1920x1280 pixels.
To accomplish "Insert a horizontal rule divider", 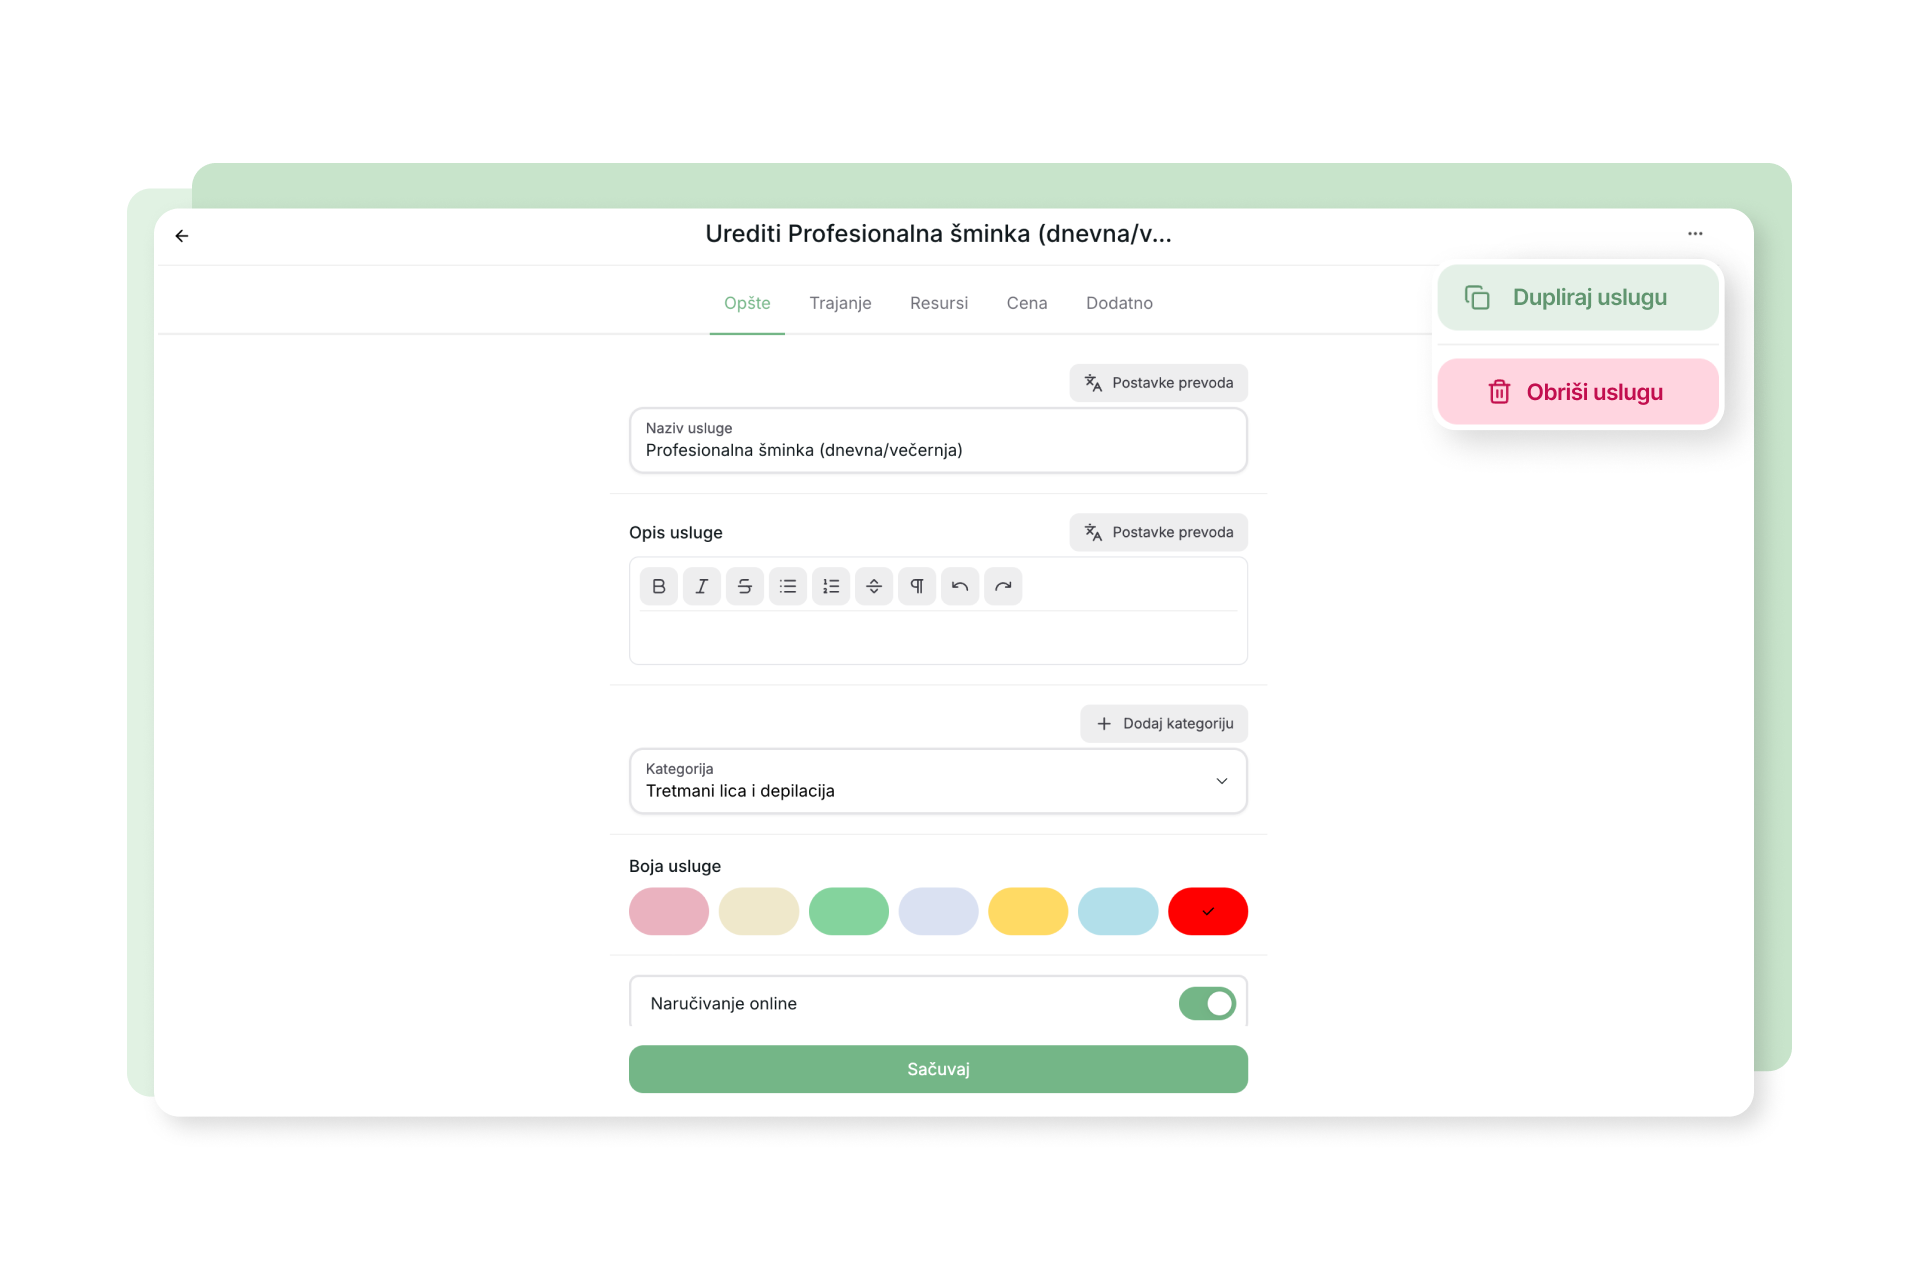I will 874,586.
